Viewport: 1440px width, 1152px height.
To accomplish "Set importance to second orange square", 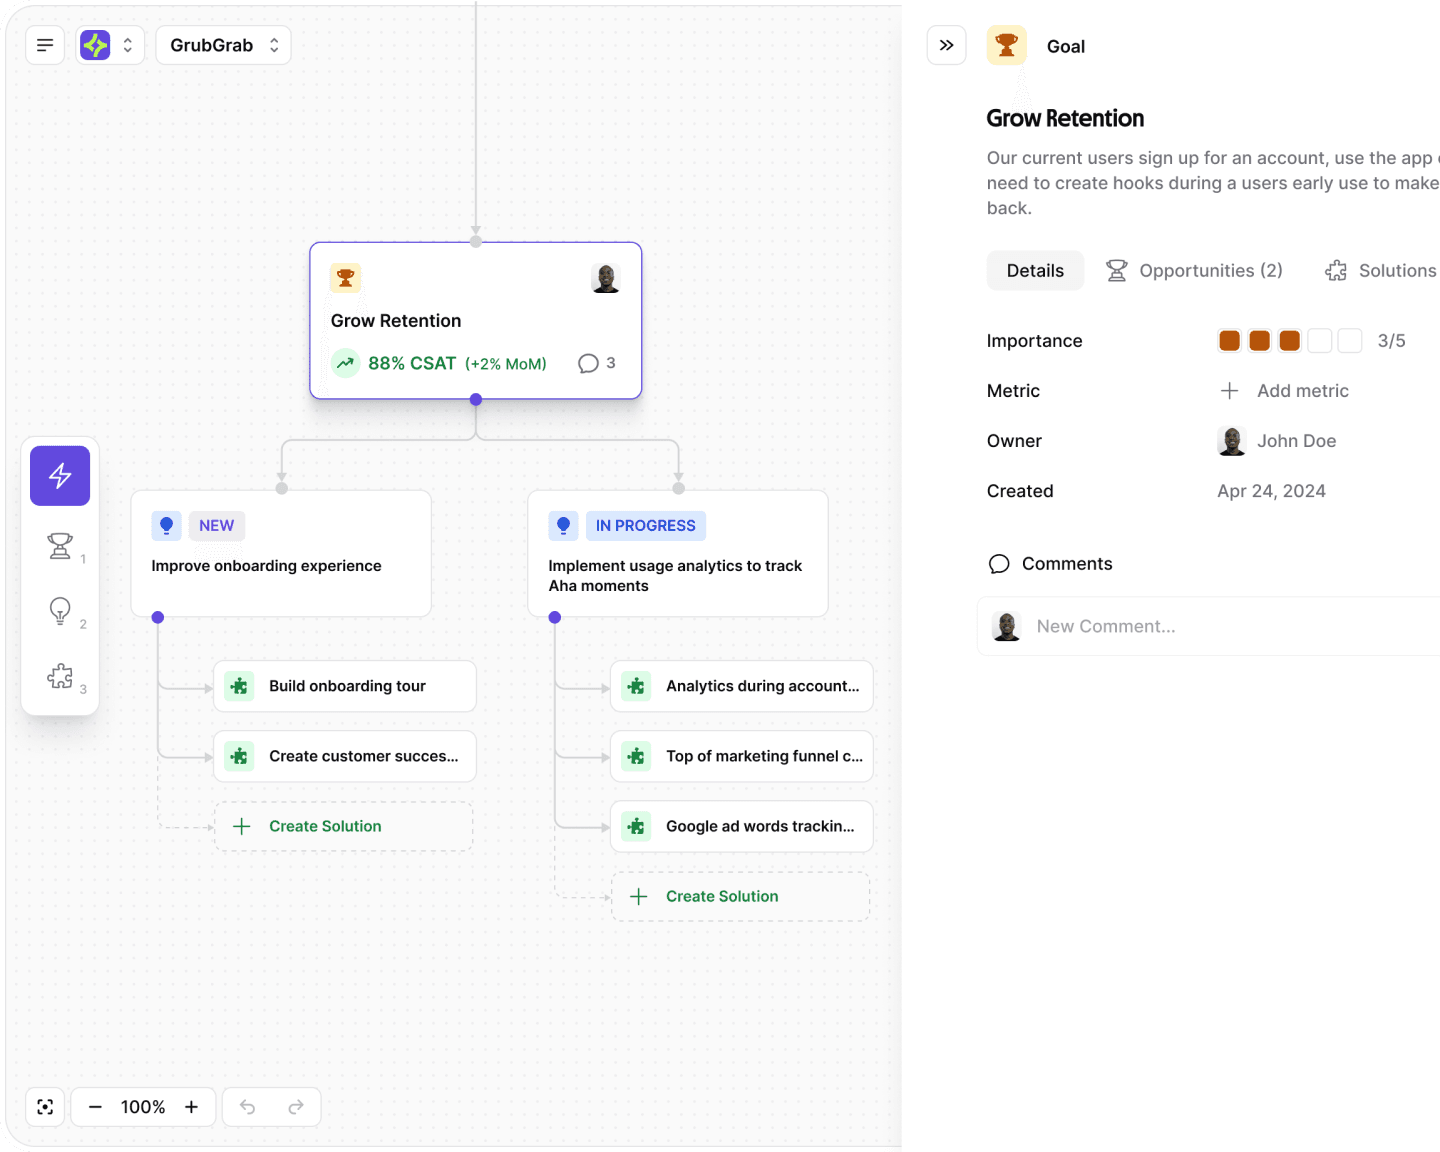I will (1260, 341).
